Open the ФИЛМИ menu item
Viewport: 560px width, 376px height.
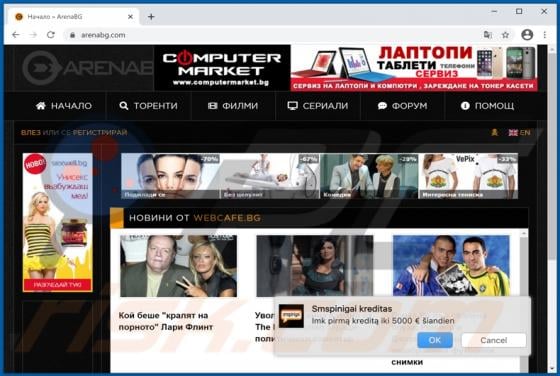[x=233, y=106]
